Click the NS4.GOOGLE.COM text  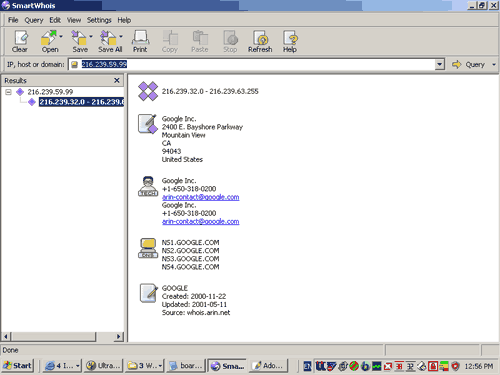(190, 267)
